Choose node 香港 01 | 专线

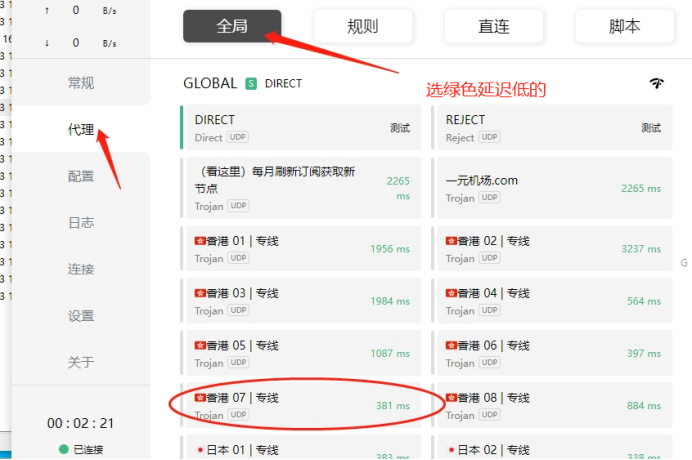pos(301,249)
